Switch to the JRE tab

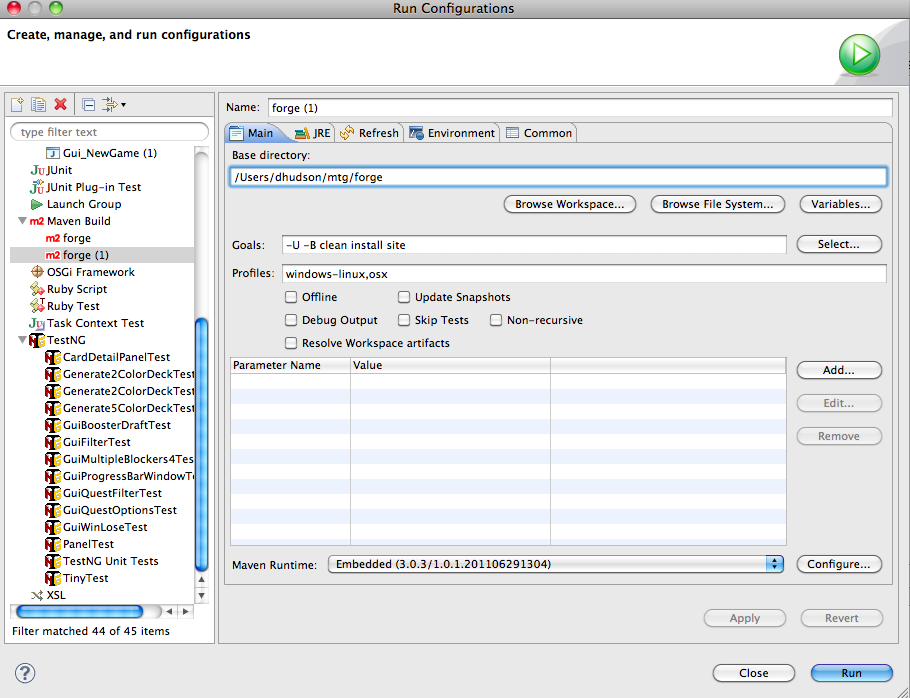point(312,133)
